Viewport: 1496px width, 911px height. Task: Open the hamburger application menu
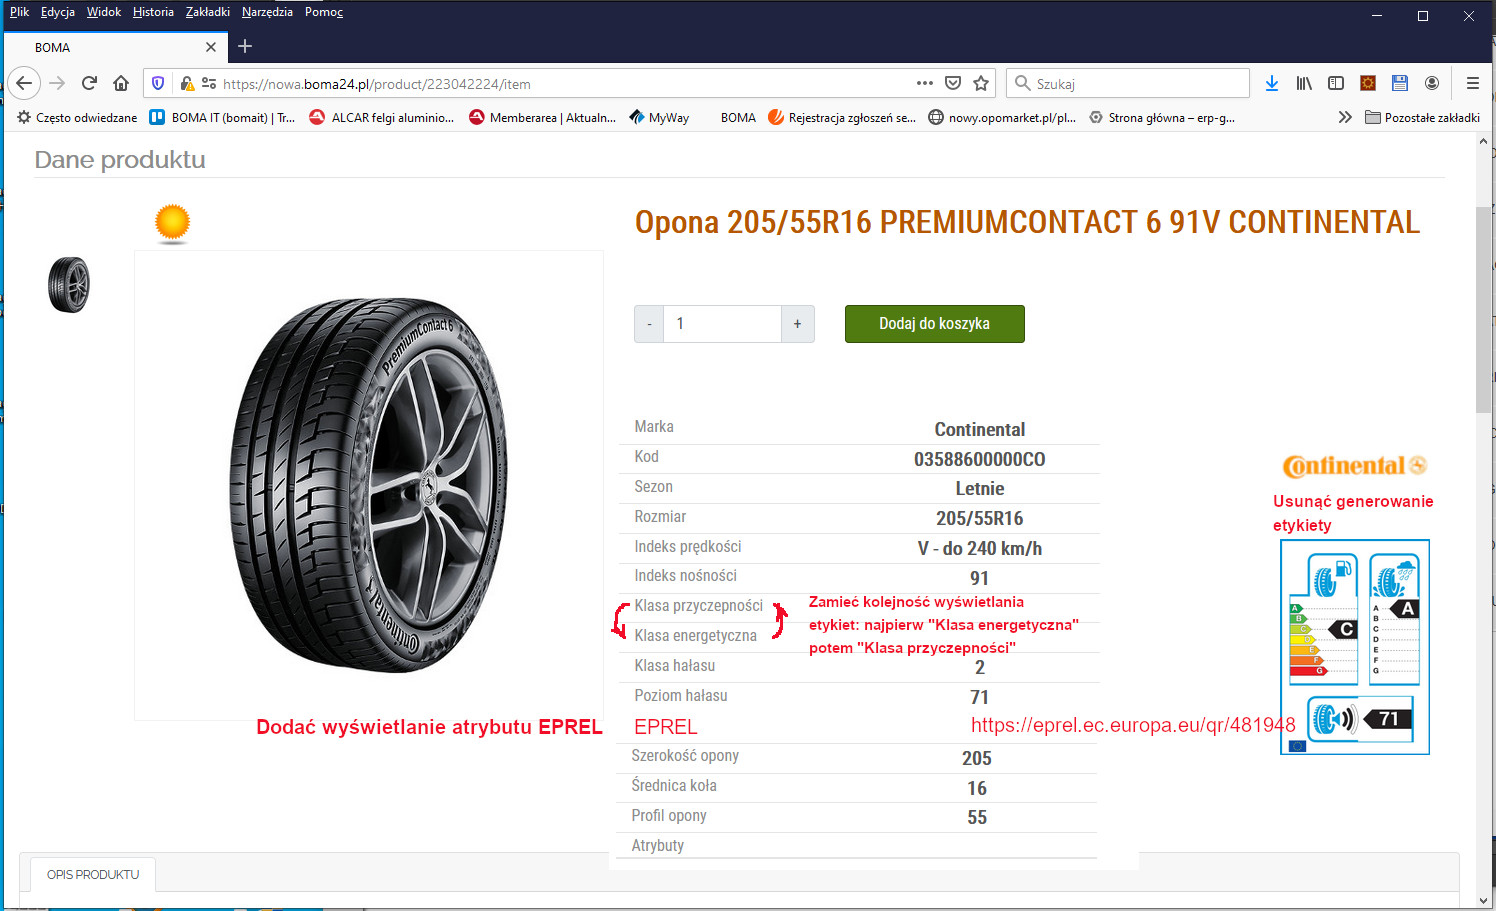[1472, 84]
